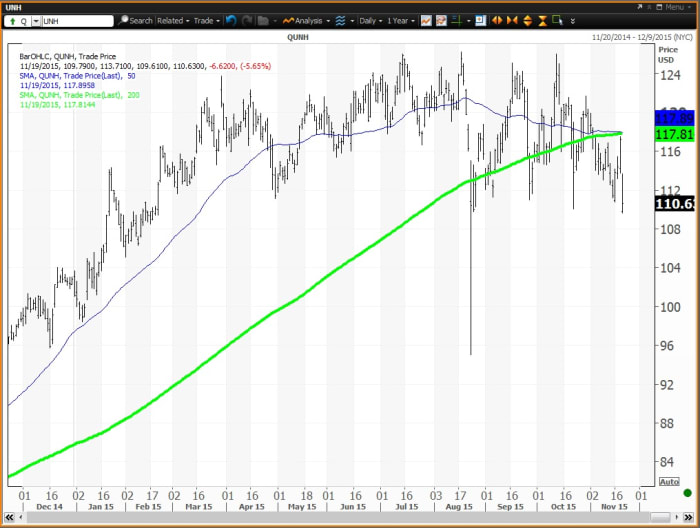Click the horizontal expand arrows icon
The width and height of the screenshot is (700, 528).
499,20
